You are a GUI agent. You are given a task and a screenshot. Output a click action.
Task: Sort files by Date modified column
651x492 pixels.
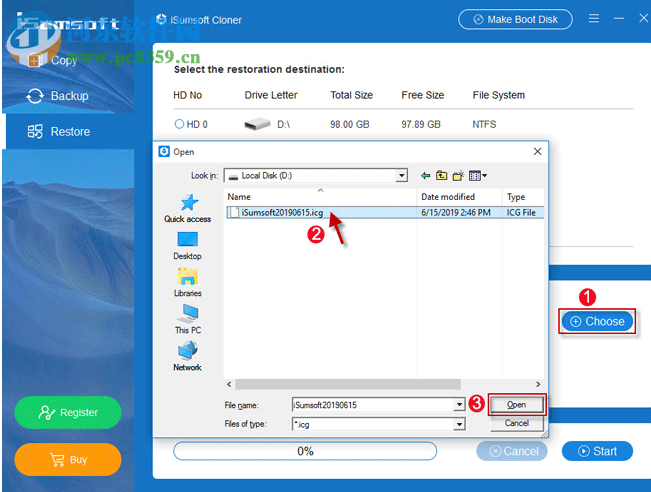459,197
